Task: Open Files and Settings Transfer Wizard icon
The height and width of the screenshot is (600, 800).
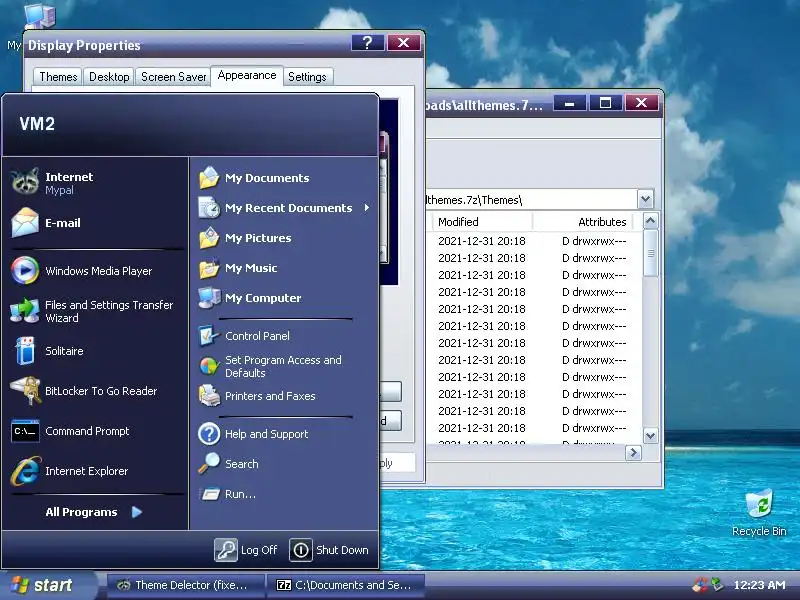Action: pyautogui.click(x=25, y=311)
